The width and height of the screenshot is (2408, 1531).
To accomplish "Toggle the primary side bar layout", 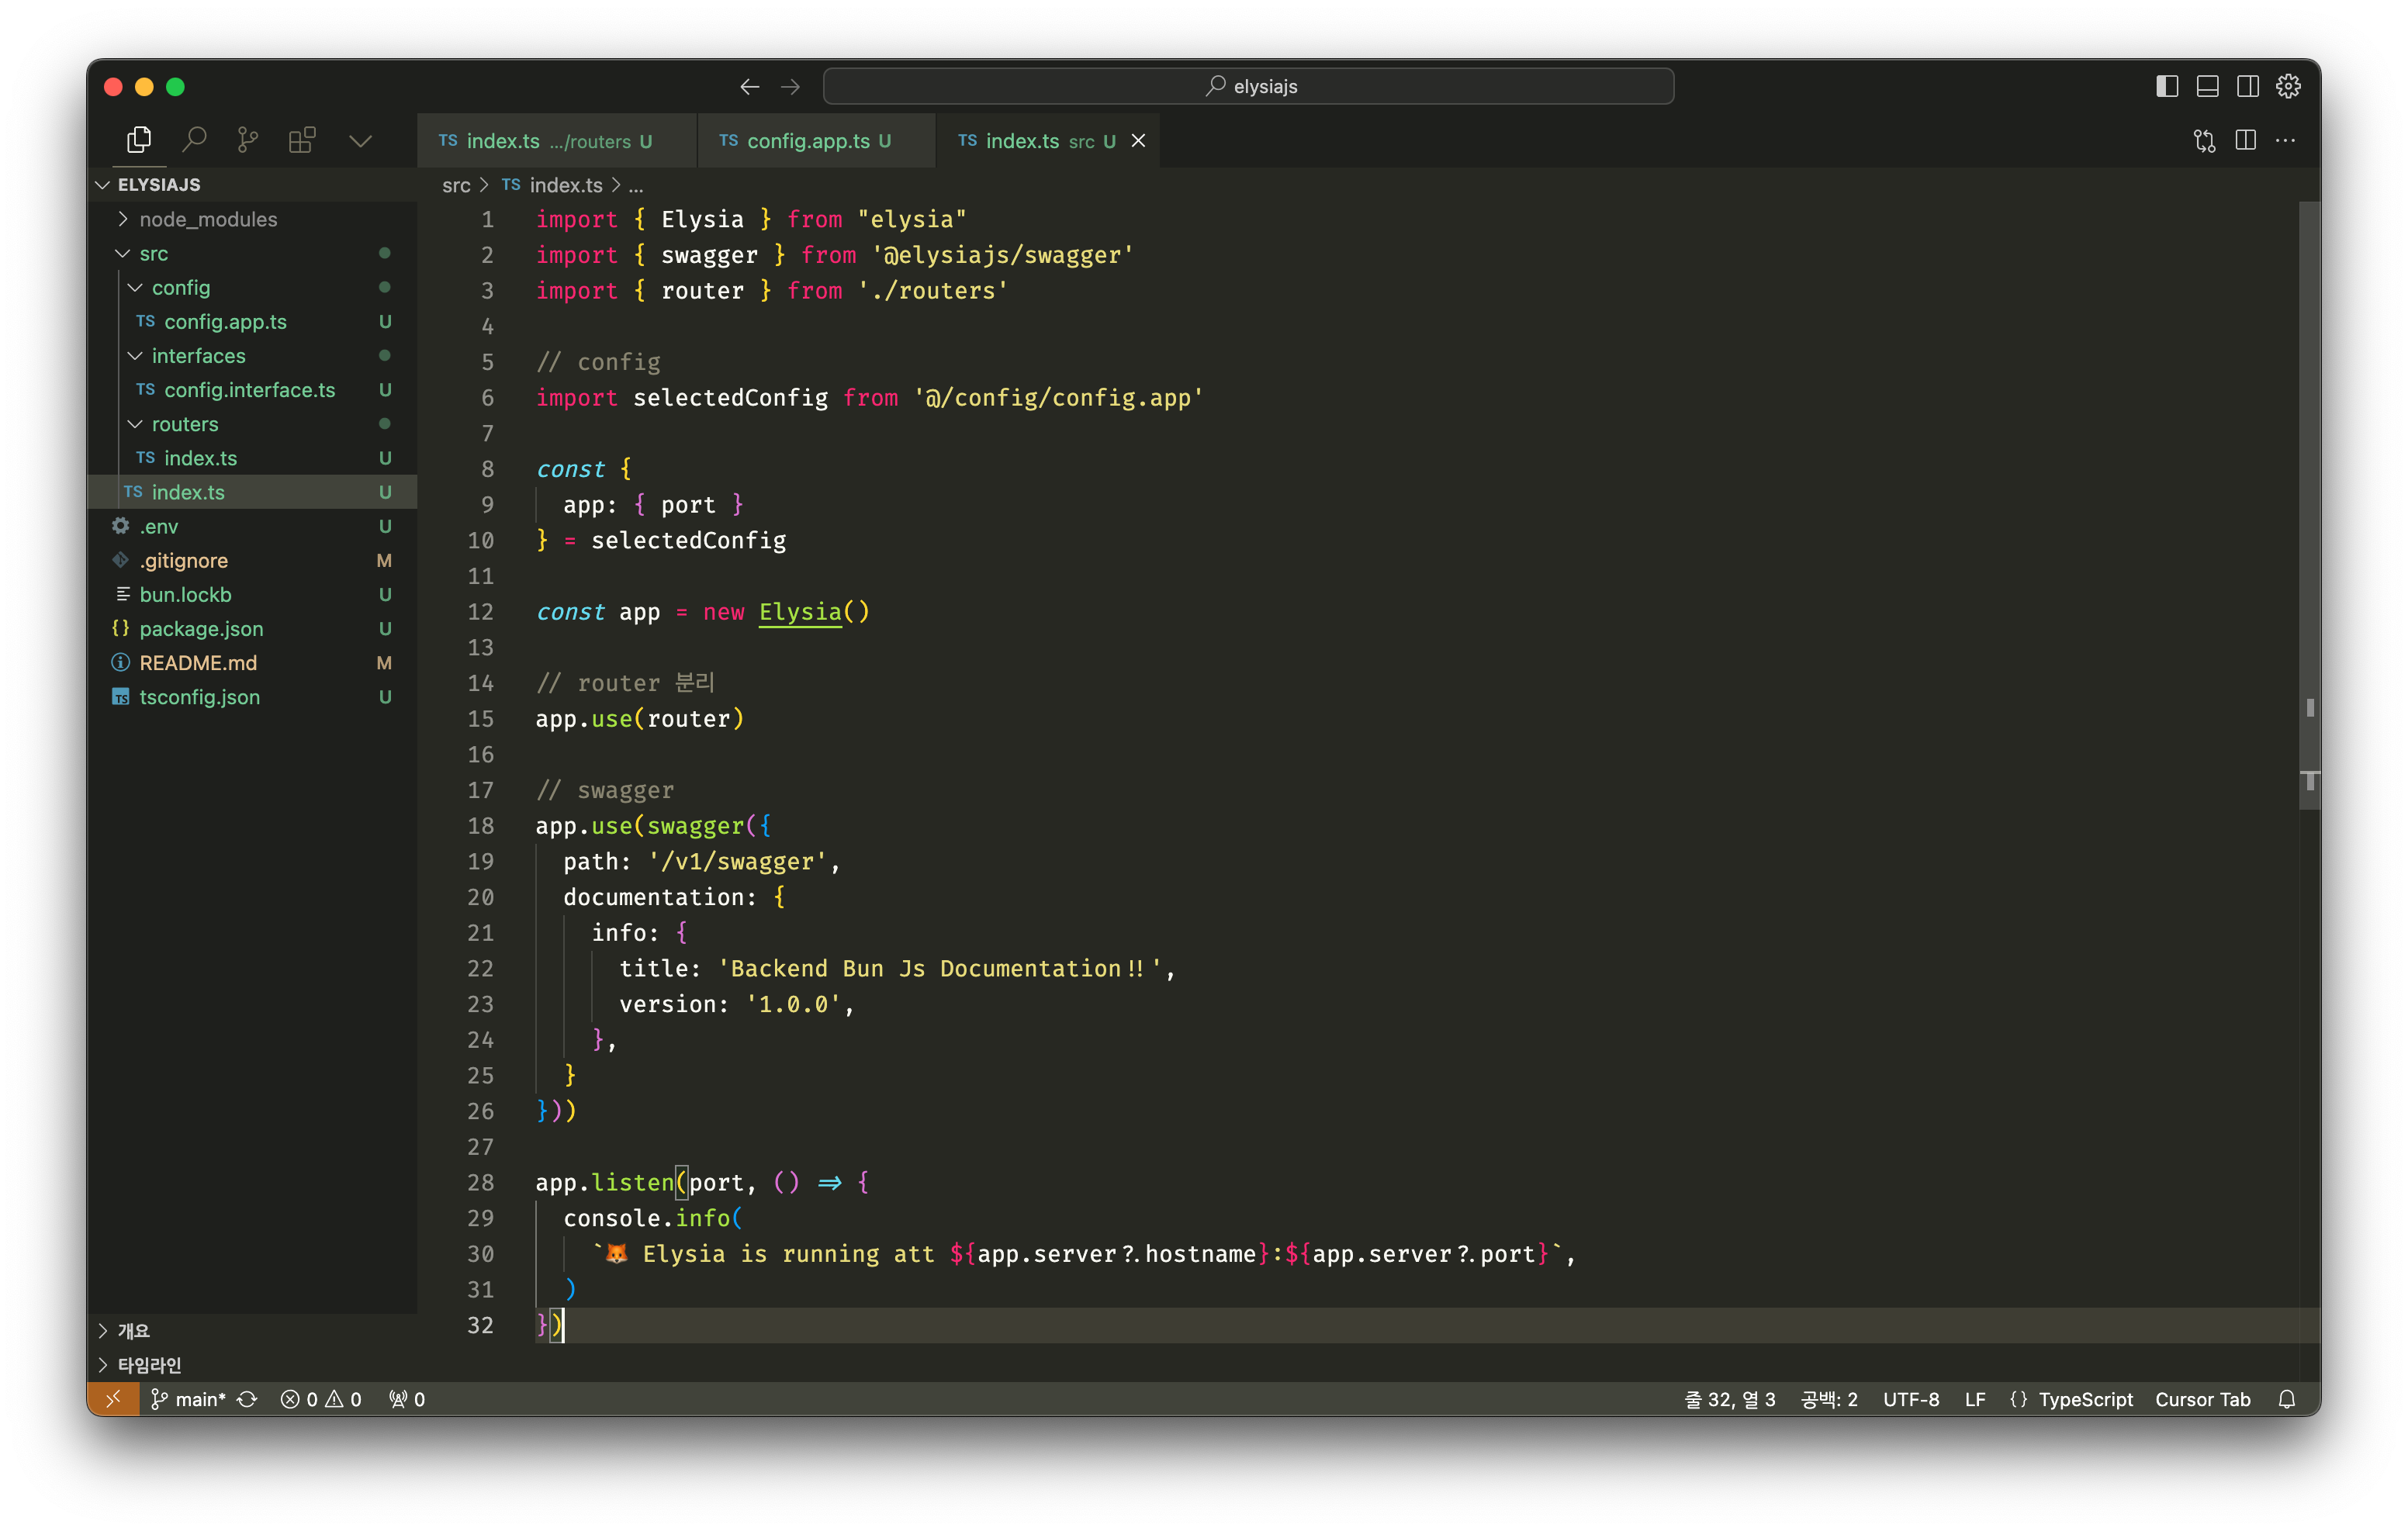I will click(2167, 86).
